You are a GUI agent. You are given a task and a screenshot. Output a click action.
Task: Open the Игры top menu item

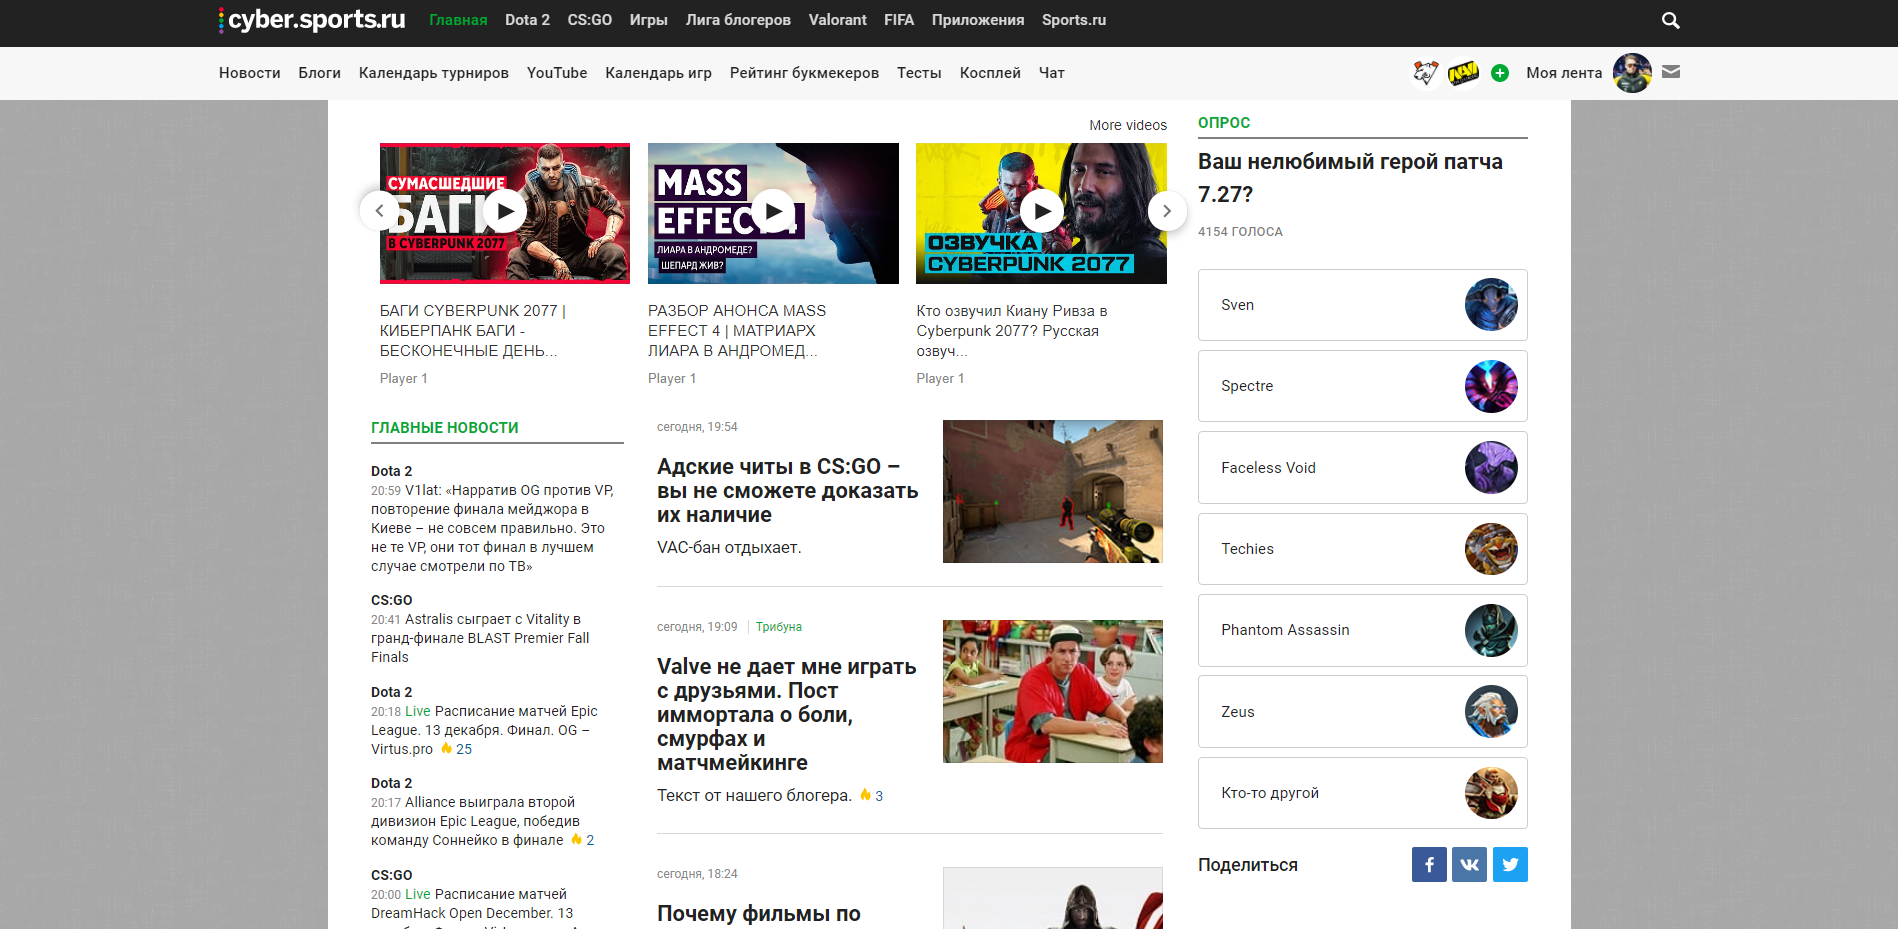click(x=648, y=20)
